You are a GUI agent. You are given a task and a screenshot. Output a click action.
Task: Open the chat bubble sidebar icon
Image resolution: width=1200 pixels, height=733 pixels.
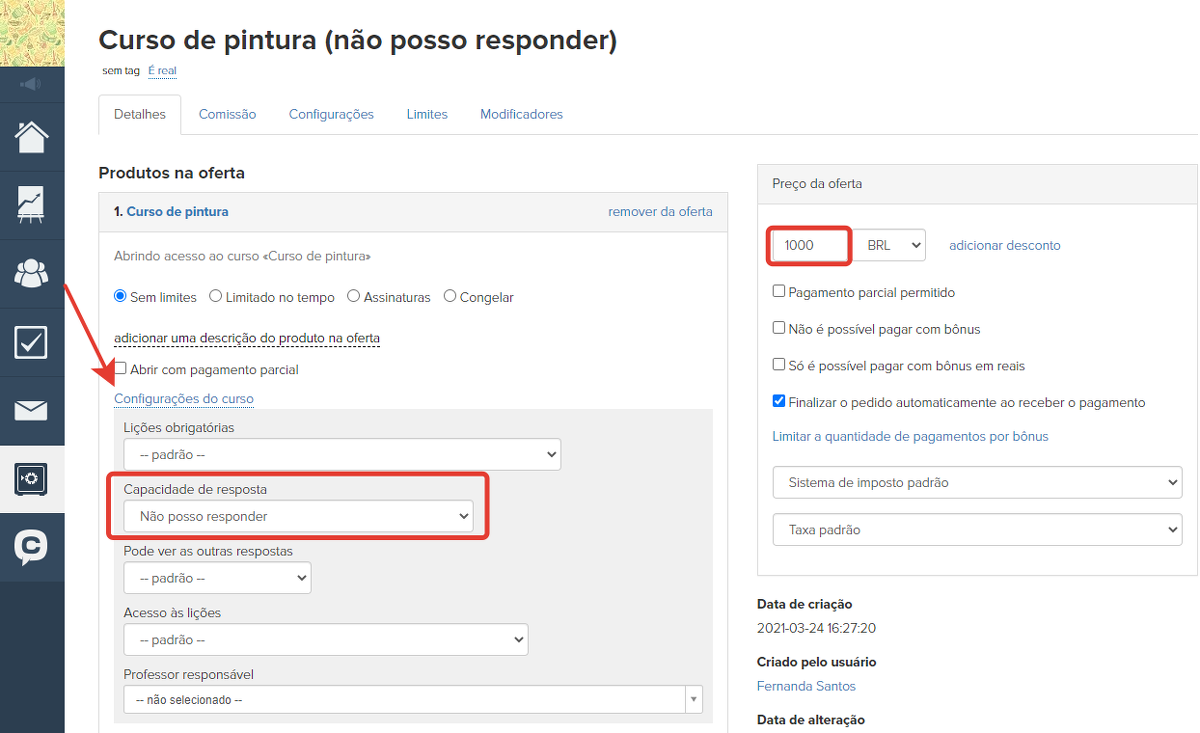tap(32, 547)
